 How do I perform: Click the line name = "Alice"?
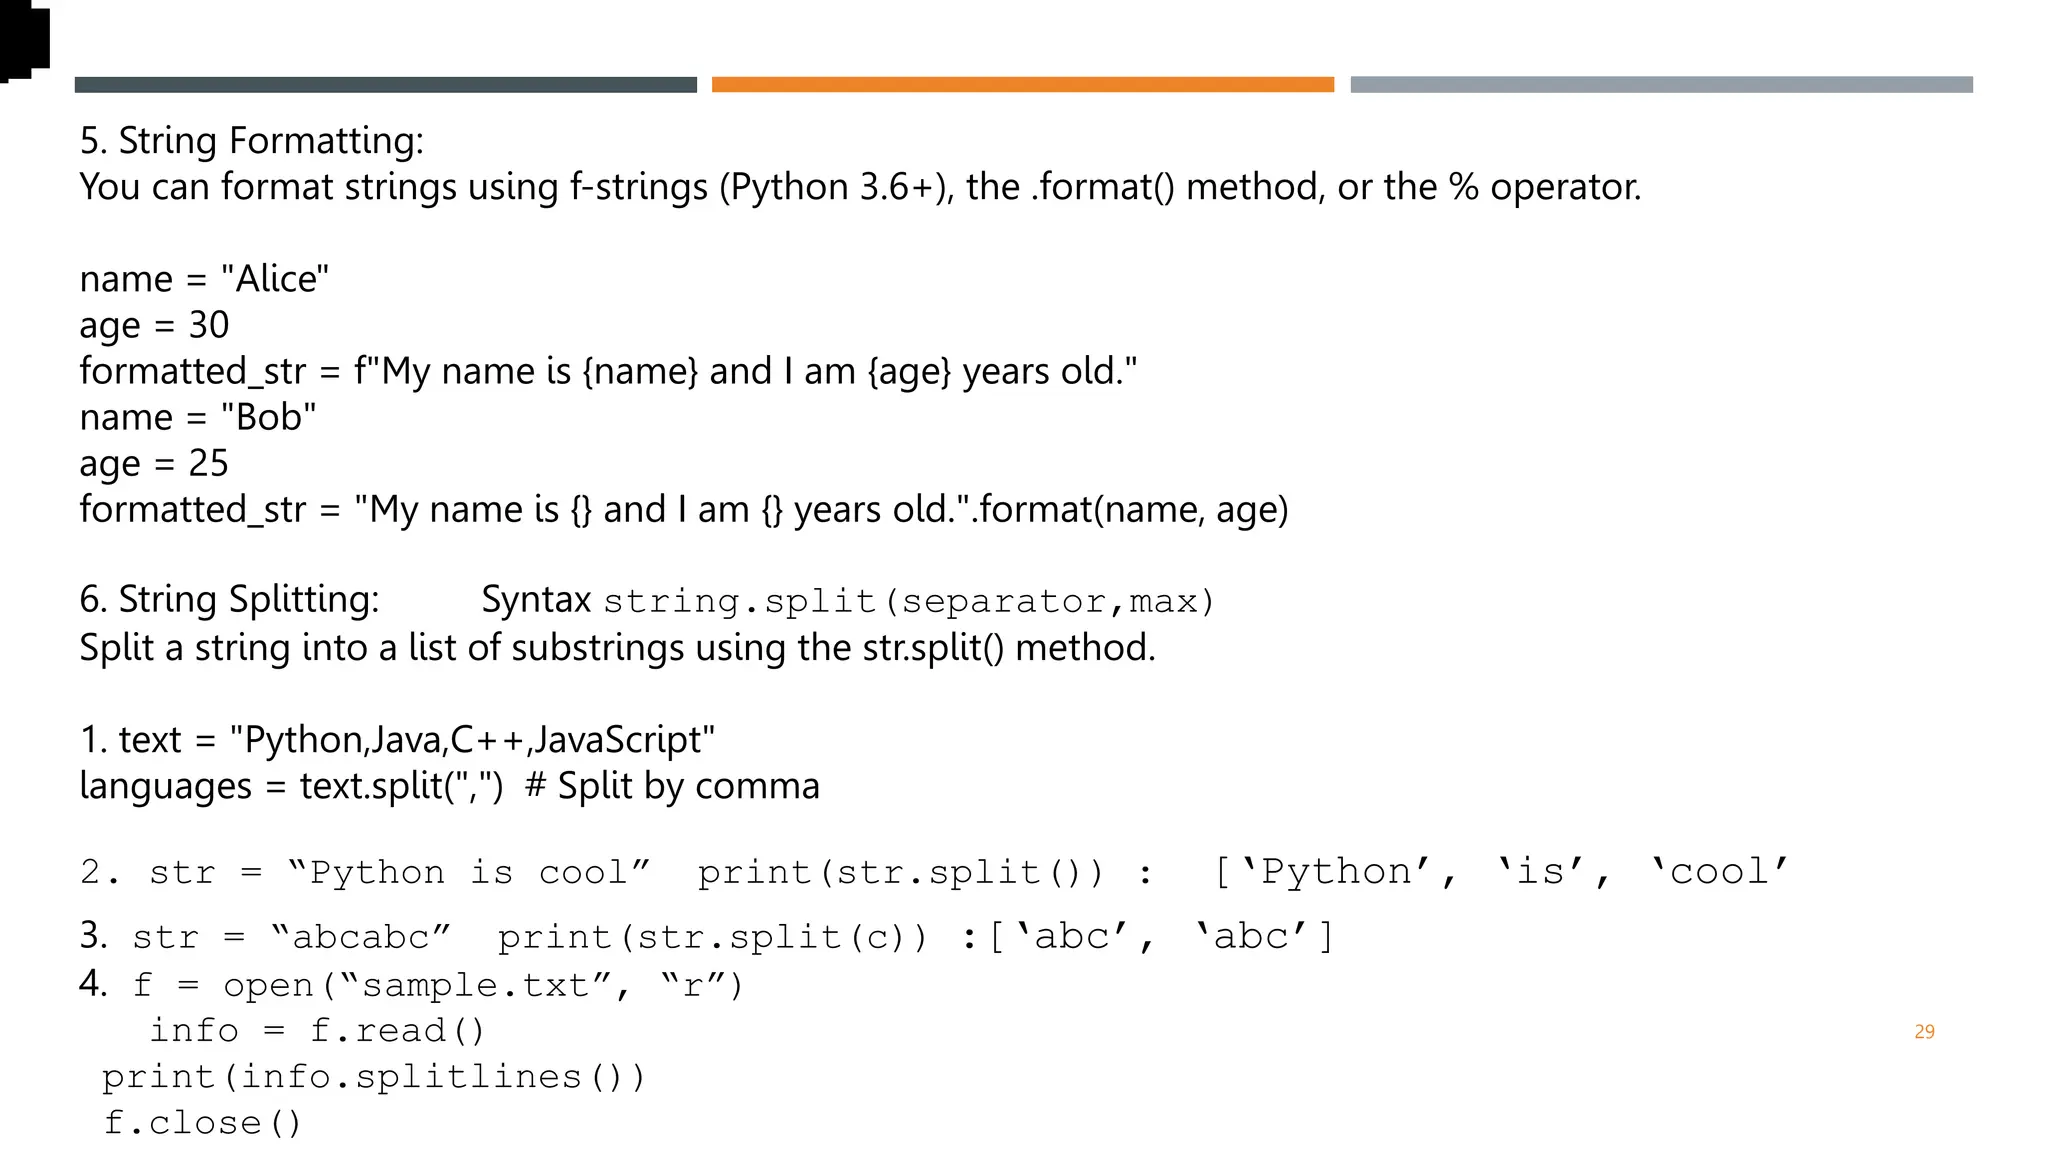coord(204,278)
